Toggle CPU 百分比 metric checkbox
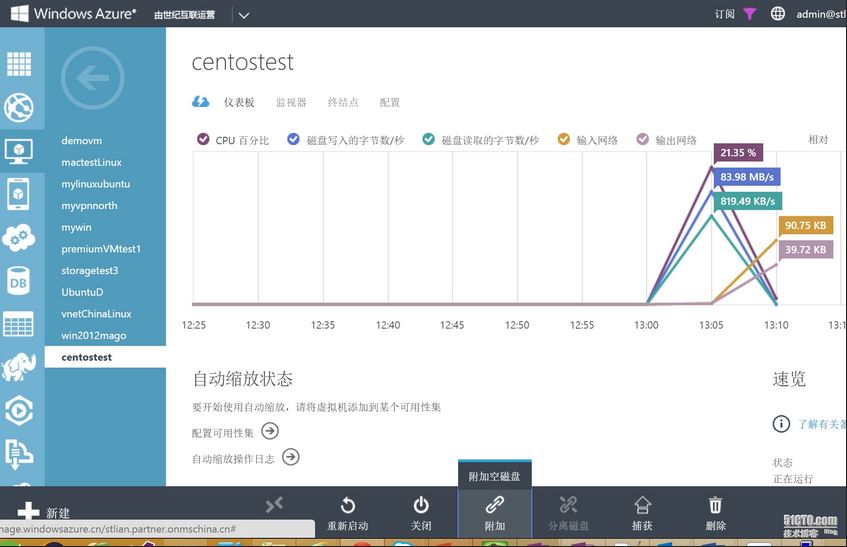847x547 pixels. click(204, 140)
